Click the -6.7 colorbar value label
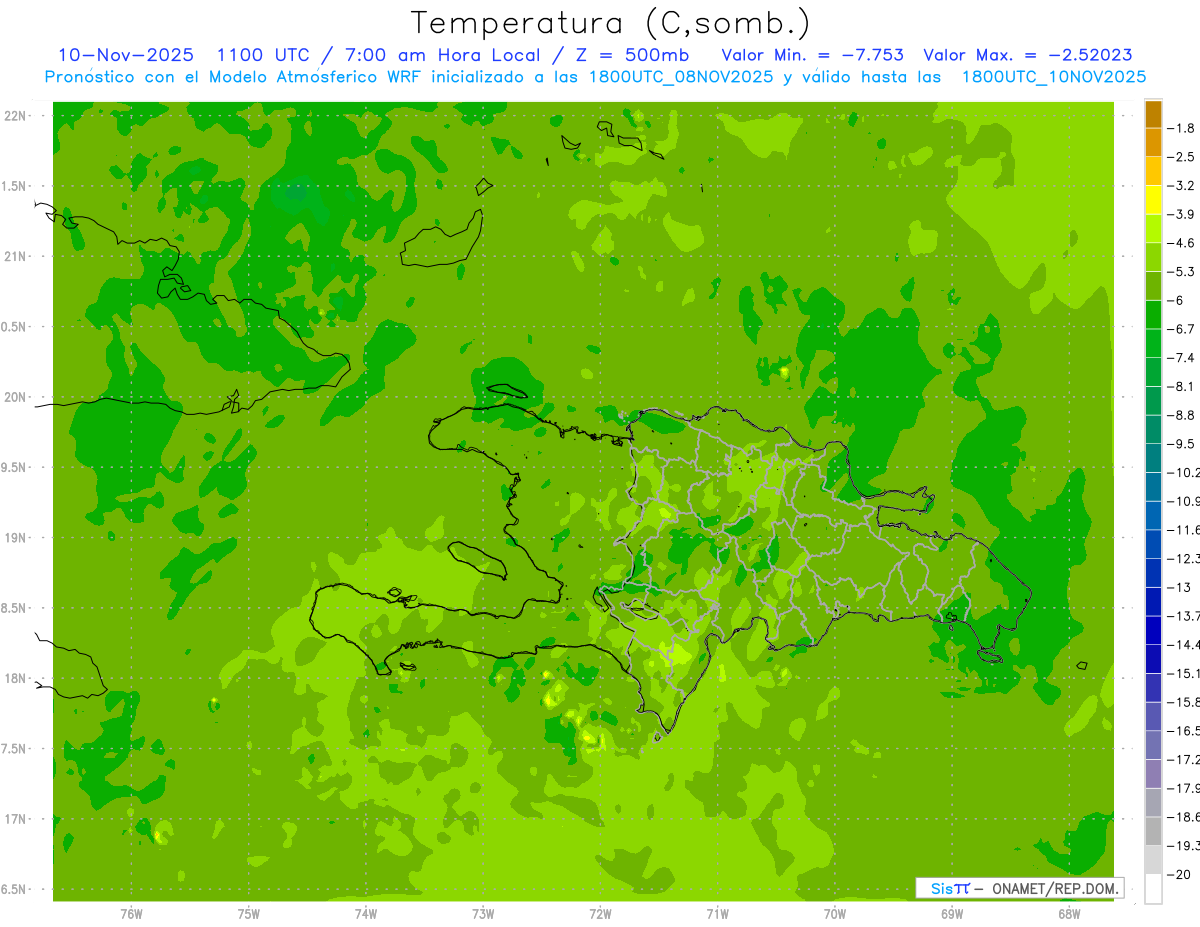The height and width of the screenshot is (927, 1200). (x=1182, y=329)
